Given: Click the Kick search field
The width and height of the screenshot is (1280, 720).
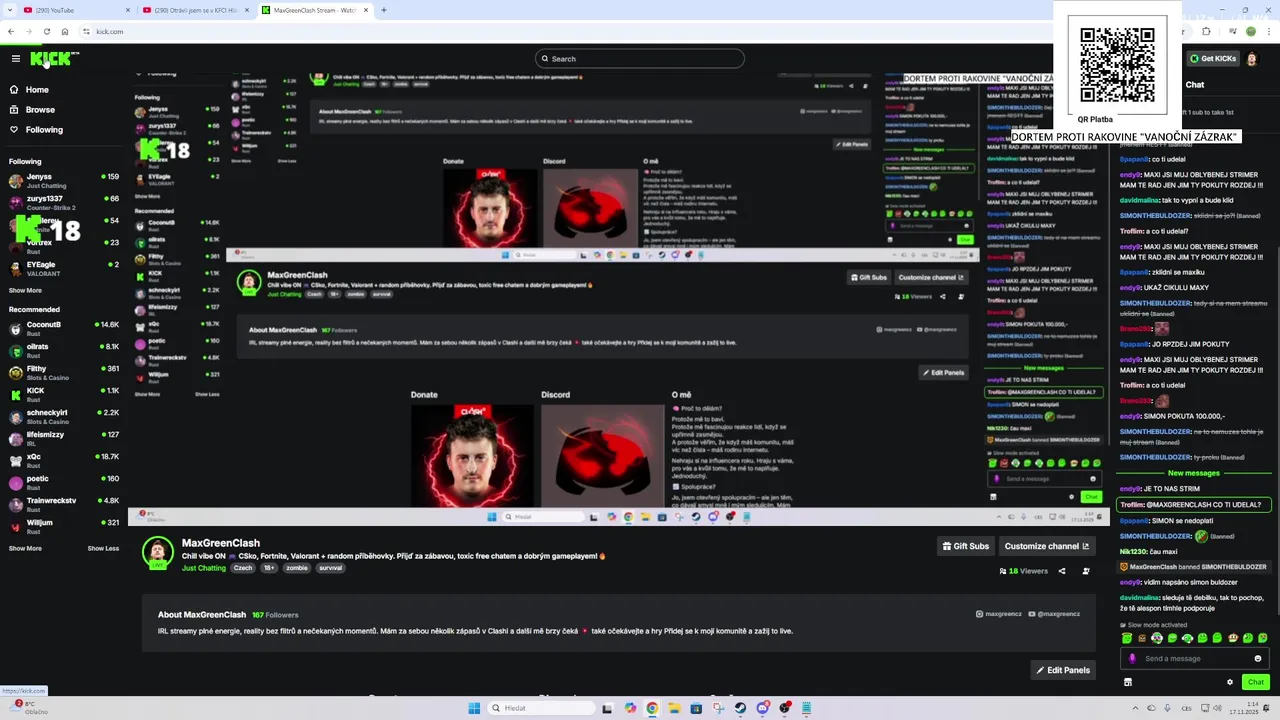Looking at the screenshot, I should coord(640,59).
